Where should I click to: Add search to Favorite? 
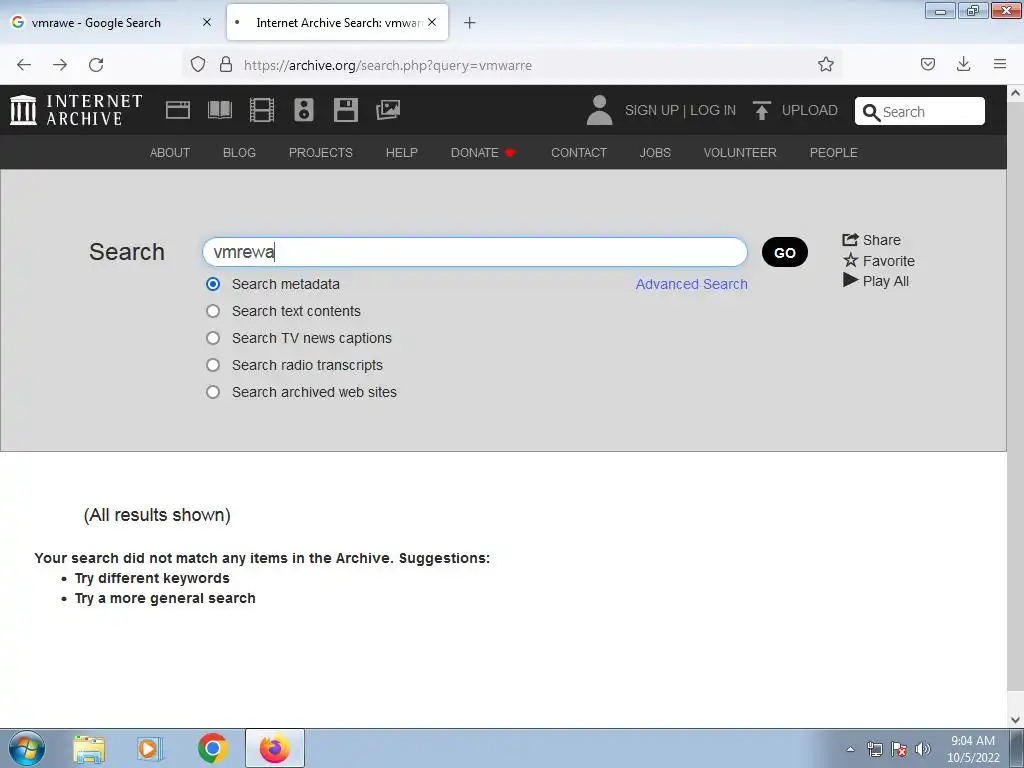click(878, 261)
